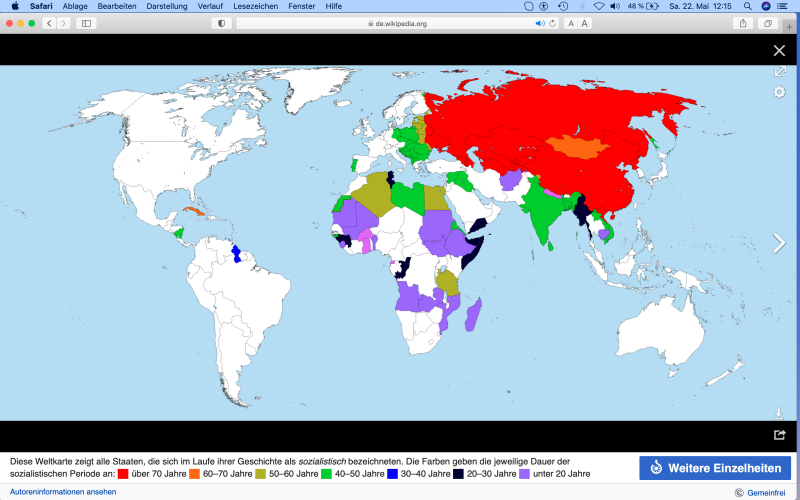800x500 pixels.
Task: Click the larger text size A button
Action: pyautogui.click(x=585, y=23)
